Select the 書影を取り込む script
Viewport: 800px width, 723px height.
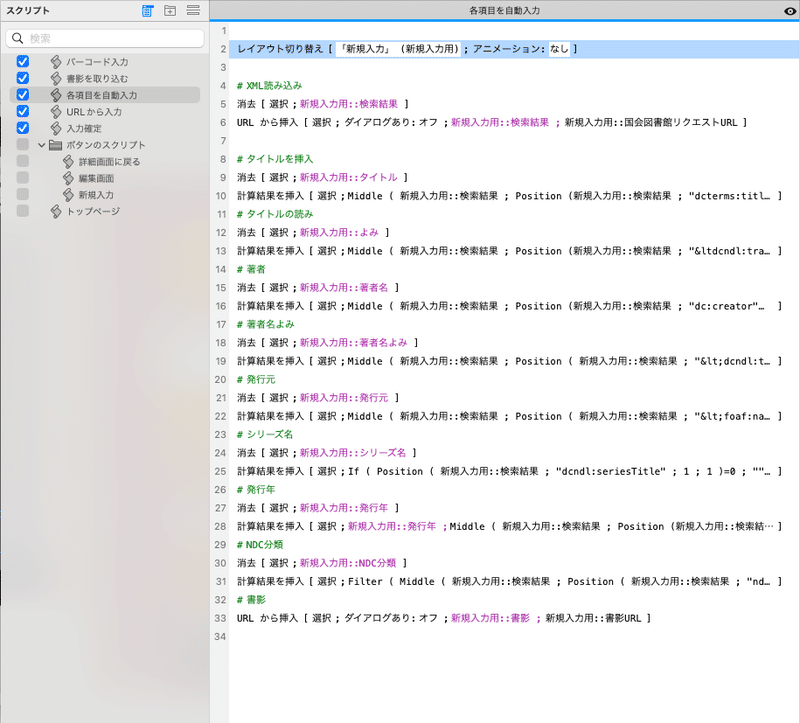click(97, 79)
